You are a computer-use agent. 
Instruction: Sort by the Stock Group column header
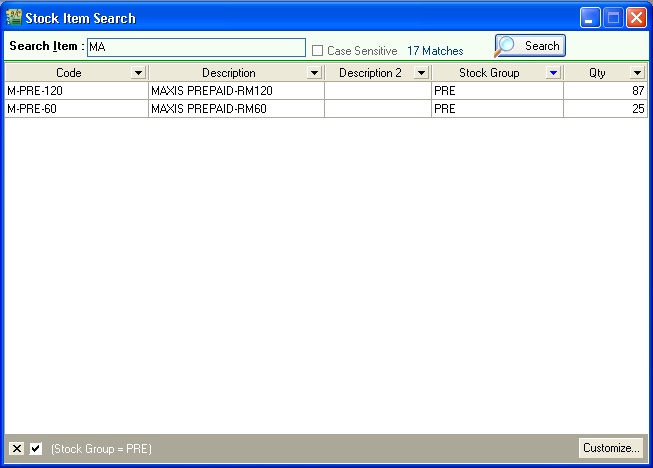click(x=489, y=73)
